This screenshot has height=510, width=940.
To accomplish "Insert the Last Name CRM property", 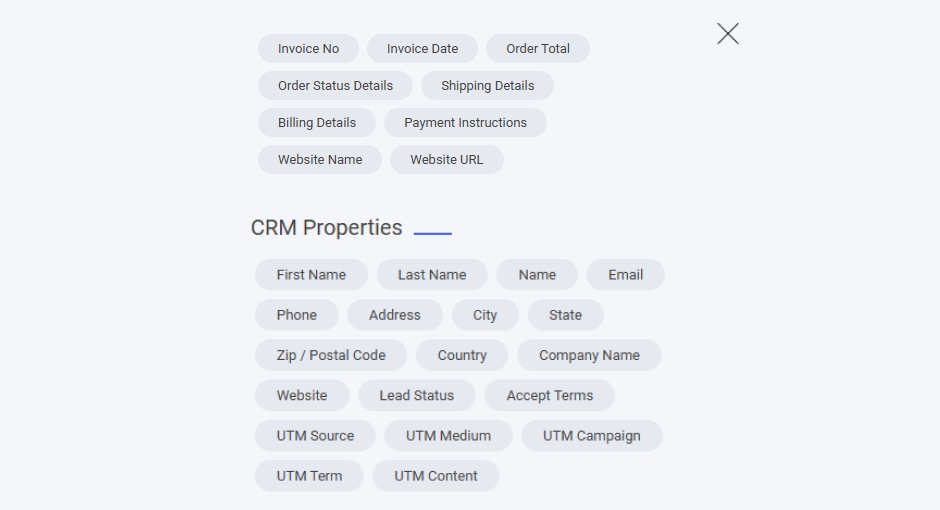I will [x=432, y=275].
